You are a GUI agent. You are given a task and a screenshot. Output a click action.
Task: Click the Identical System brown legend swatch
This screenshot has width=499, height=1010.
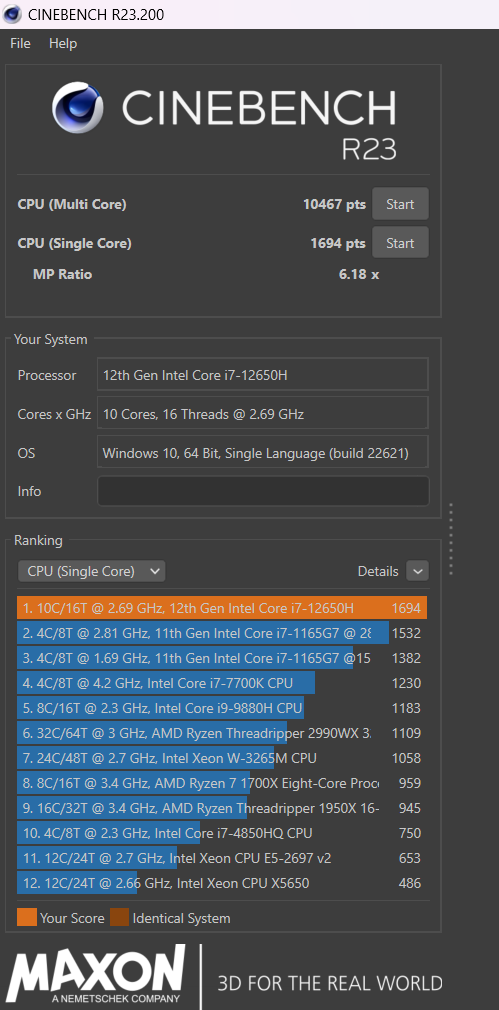coord(119,917)
